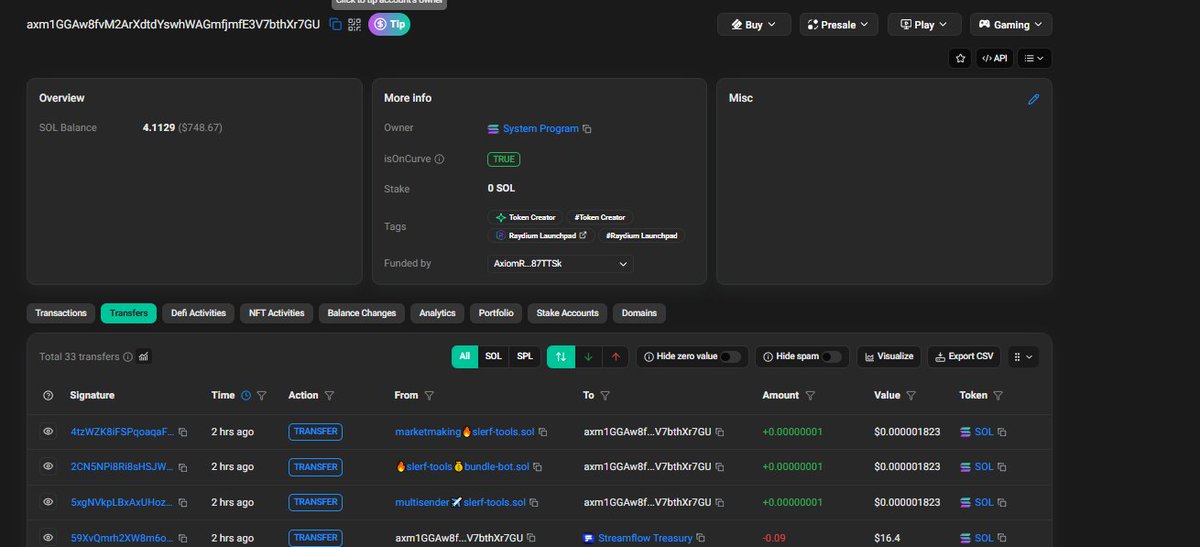Filter by the Amount column
Screen dimensions: 1200x547
tap(811, 396)
